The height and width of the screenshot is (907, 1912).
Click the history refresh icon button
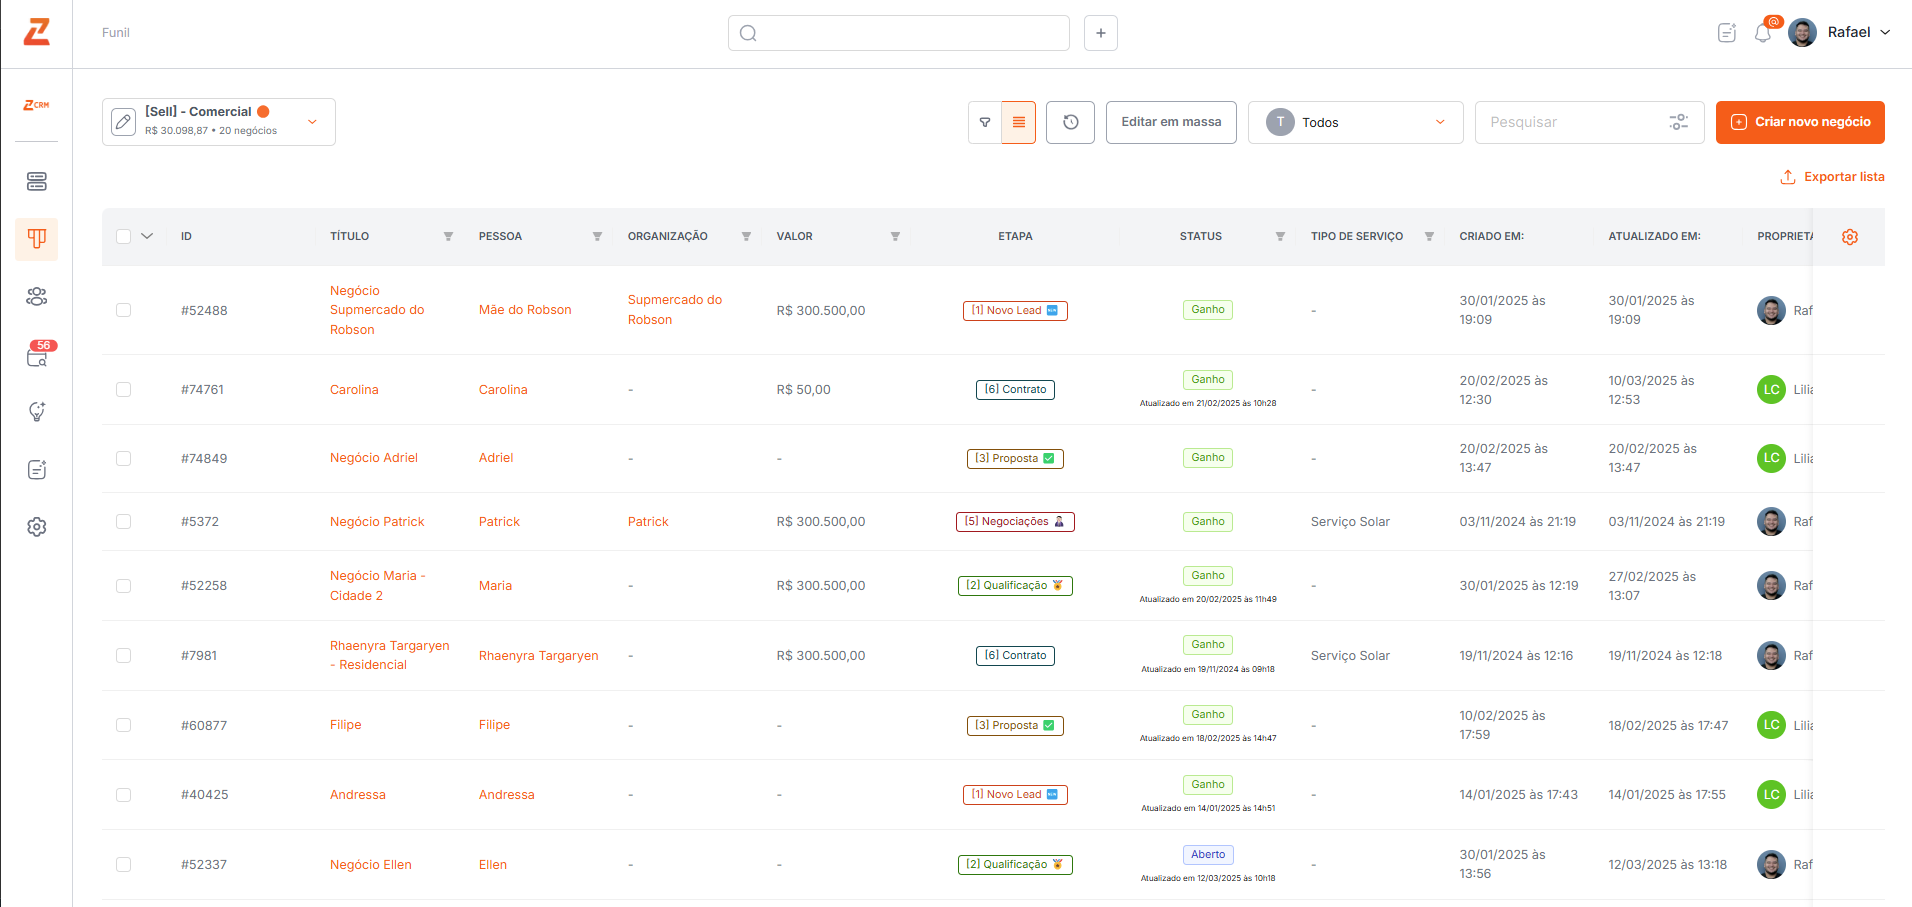click(1071, 122)
